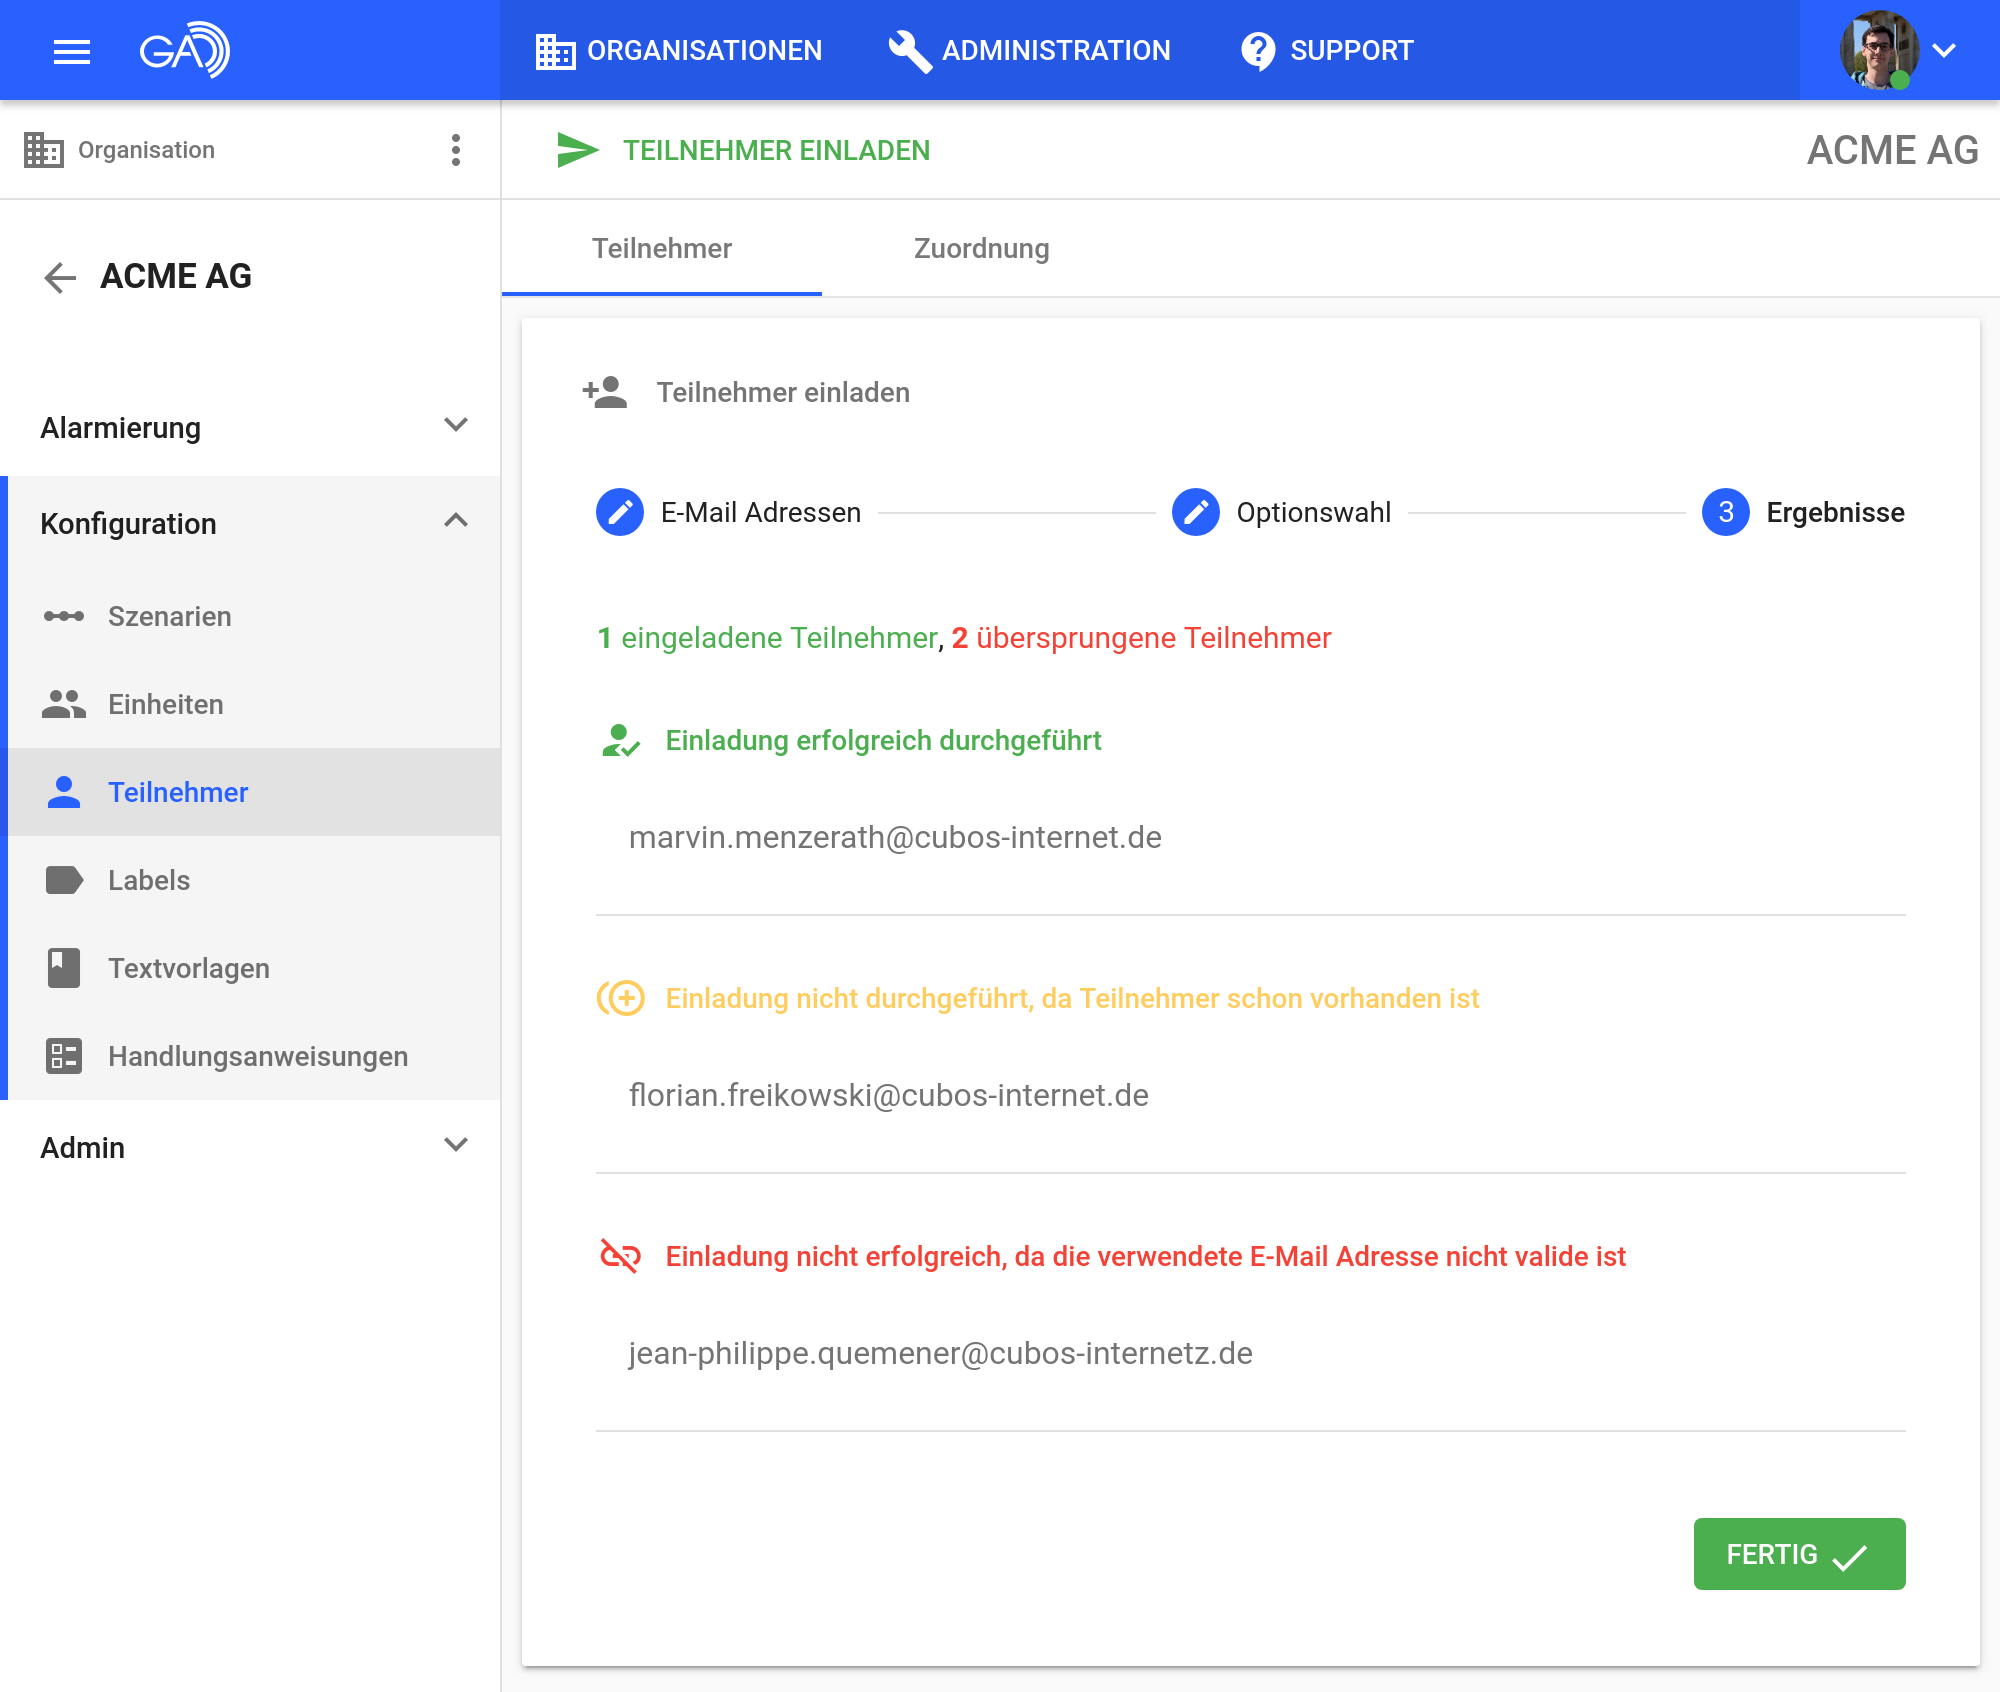Open the hamburger navigation menu
This screenshot has height=1692, width=2000.
[x=71, y=50]
